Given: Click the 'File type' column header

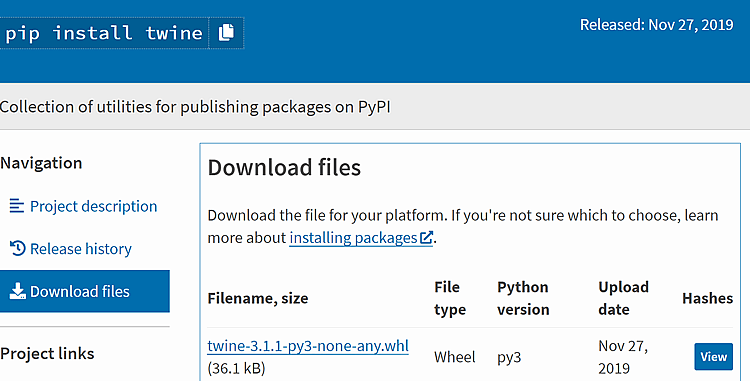Looking at the screenshot, I should [450, 298].
